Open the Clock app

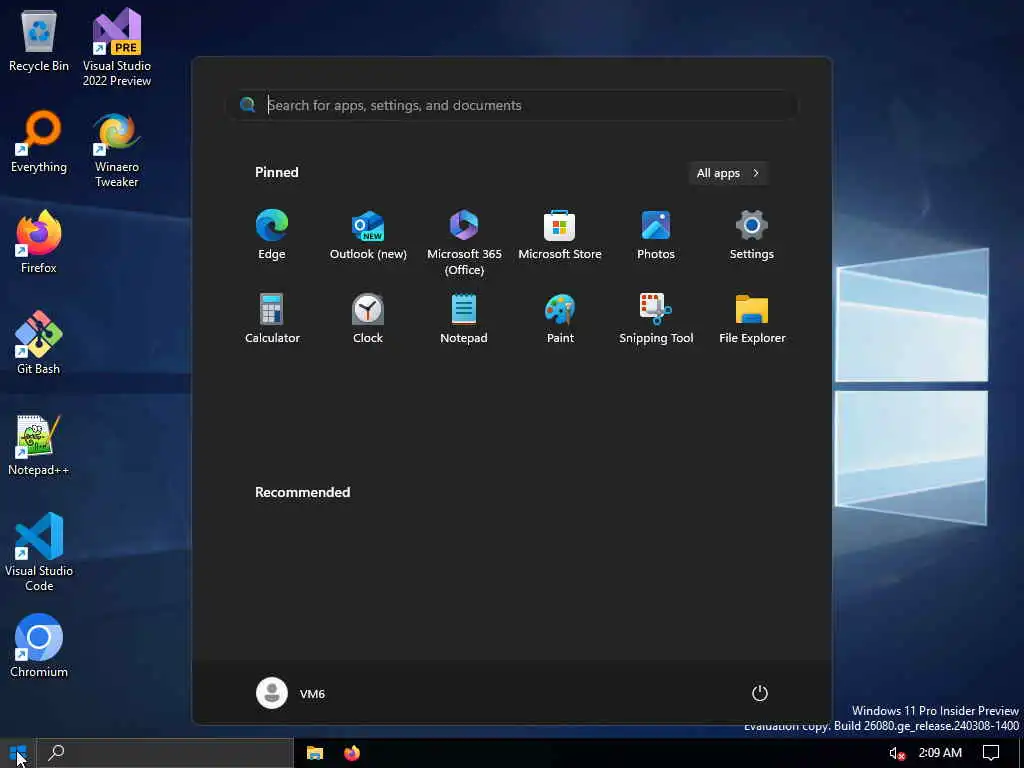368,319
